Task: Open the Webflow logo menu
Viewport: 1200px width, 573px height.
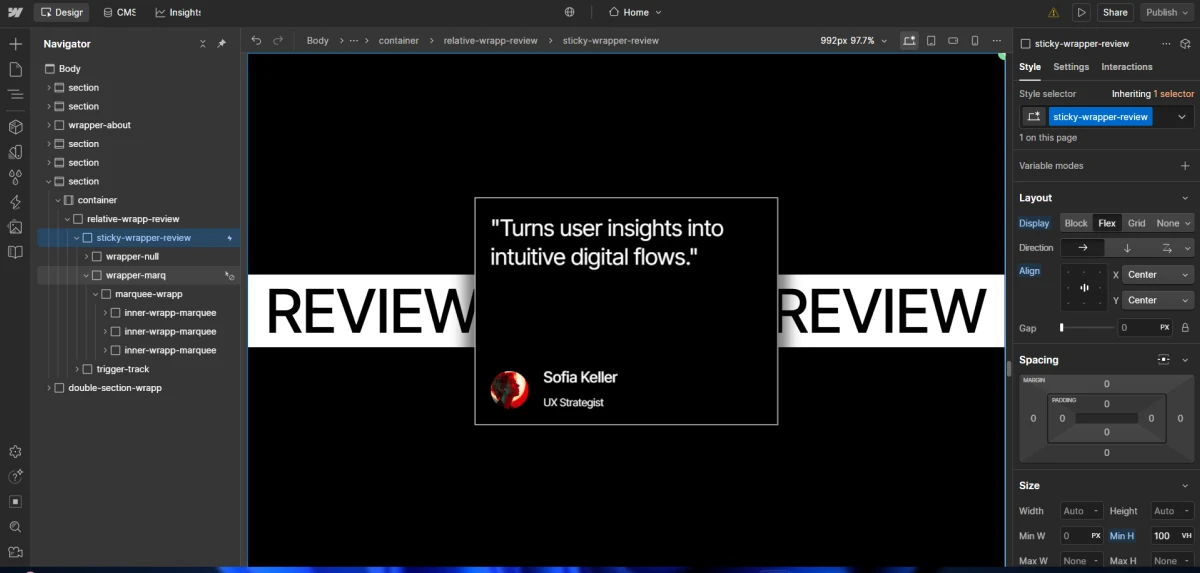Action: 15,12
